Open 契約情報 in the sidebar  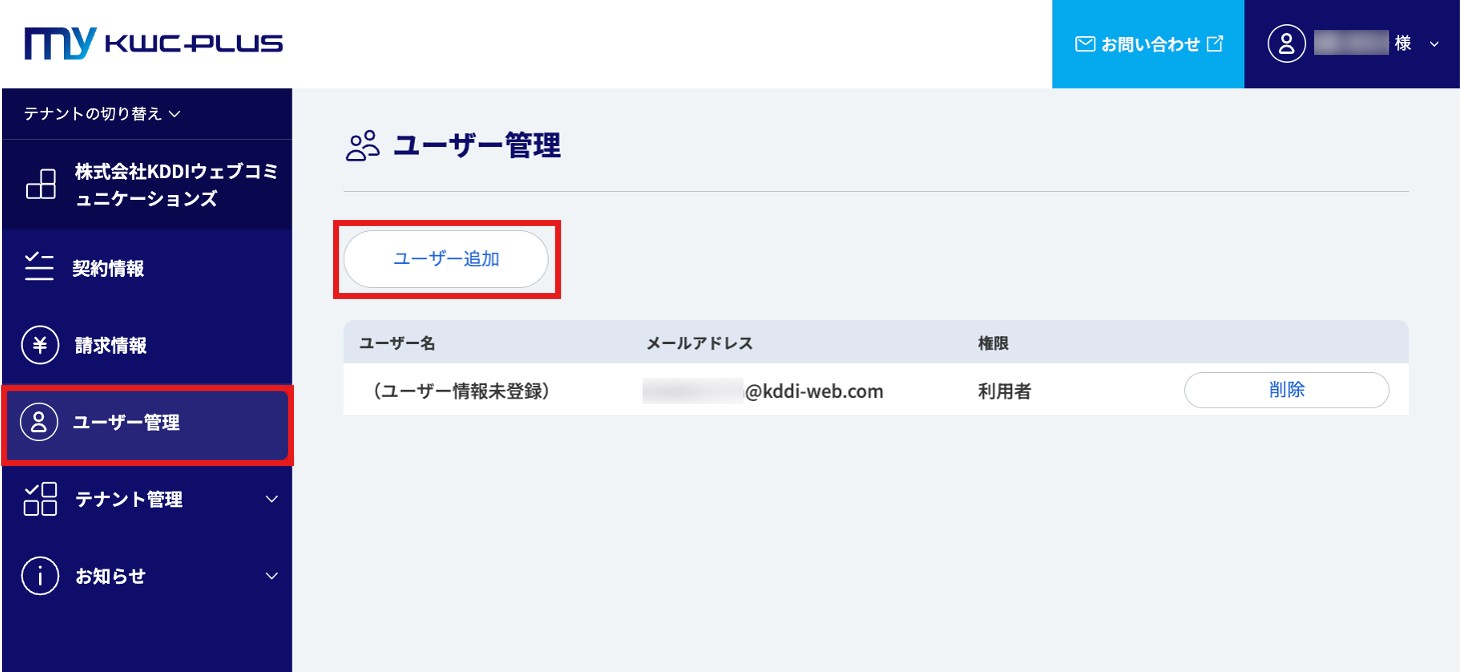[x=146, y=269]
